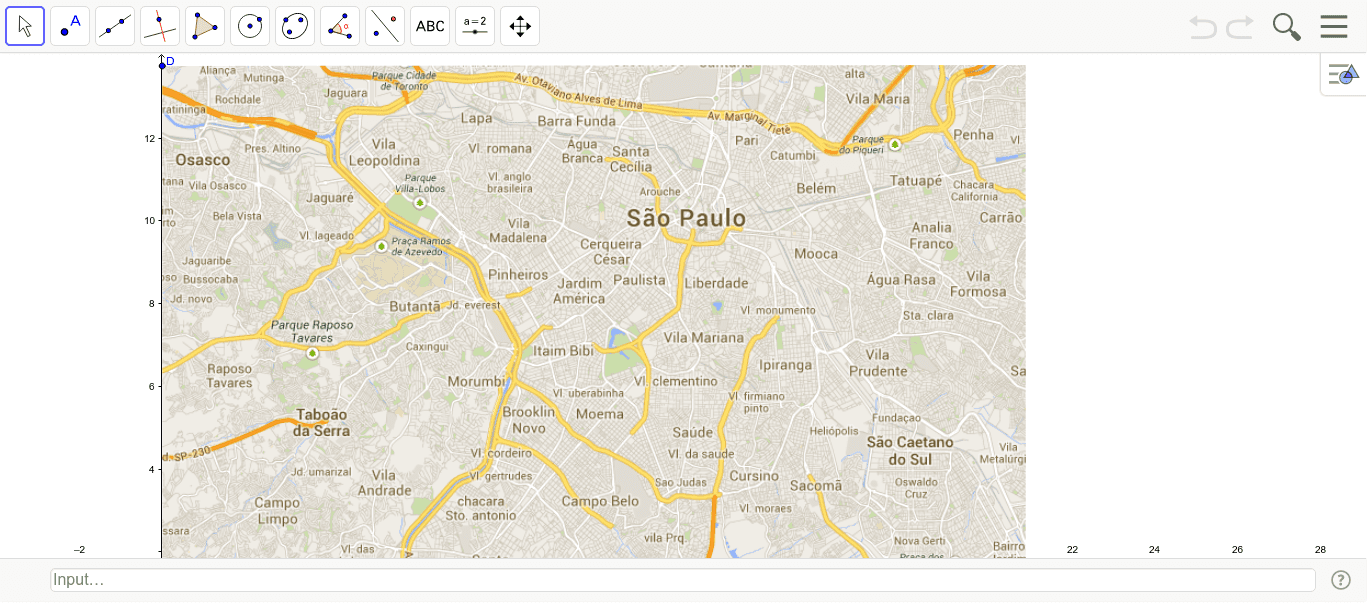
Task: Choose the a=2 Slider tool
Action: pos(475,26)
